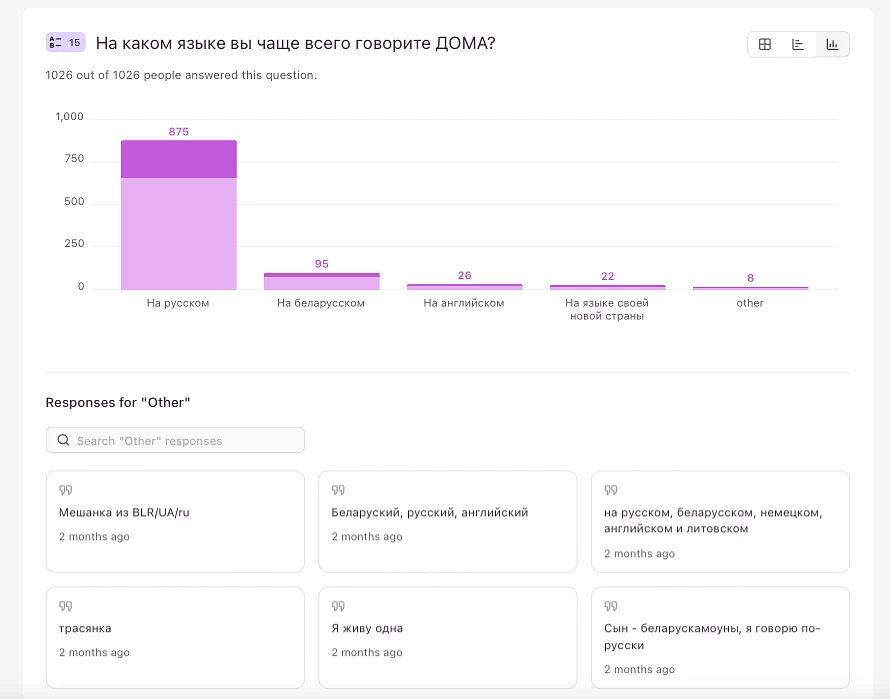
Task: Click the 875 value above first bar
Action: [179, 132]
